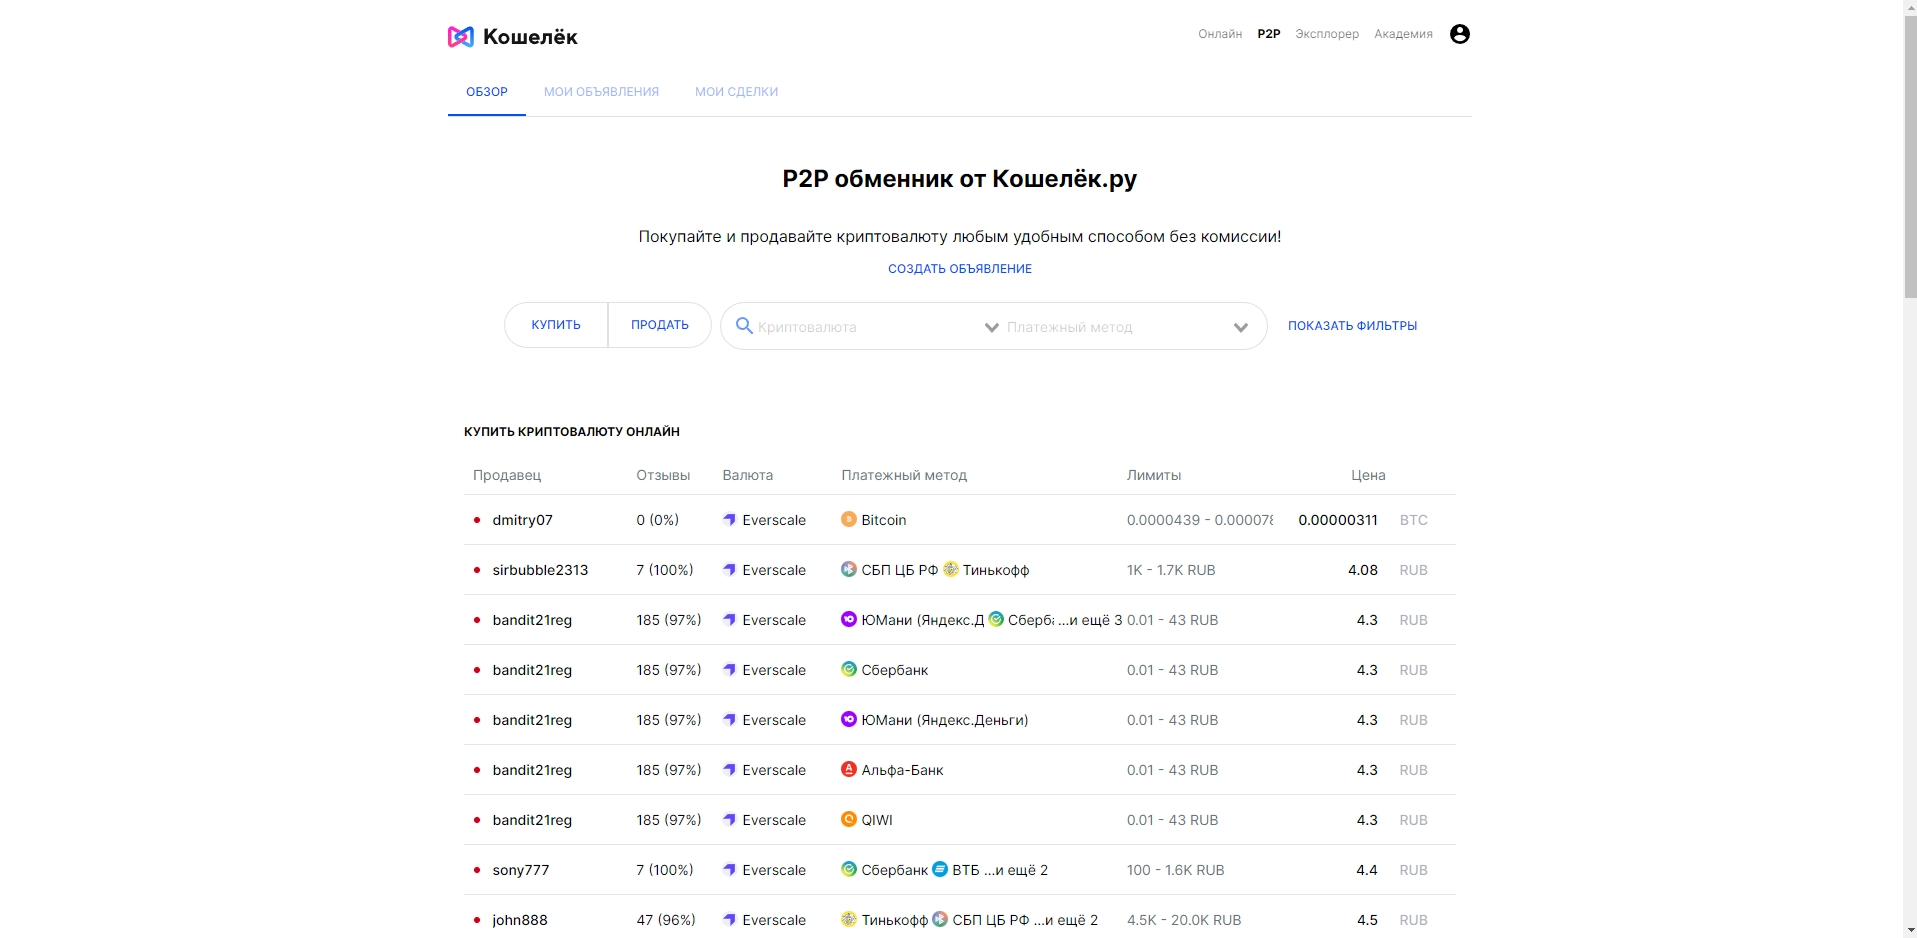
Task: Open the user account profile icon
Action: [1459, 34]
